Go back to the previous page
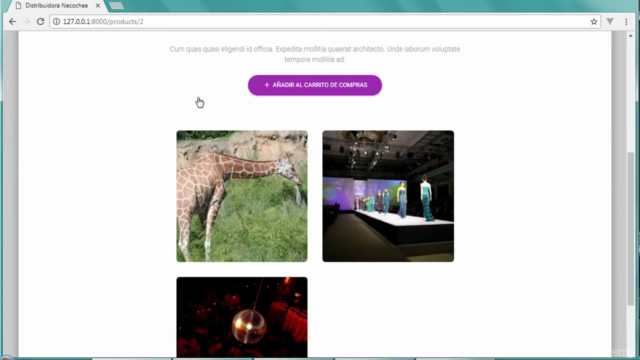Screen dimensions: 640x360 click(x=13, y=22)
